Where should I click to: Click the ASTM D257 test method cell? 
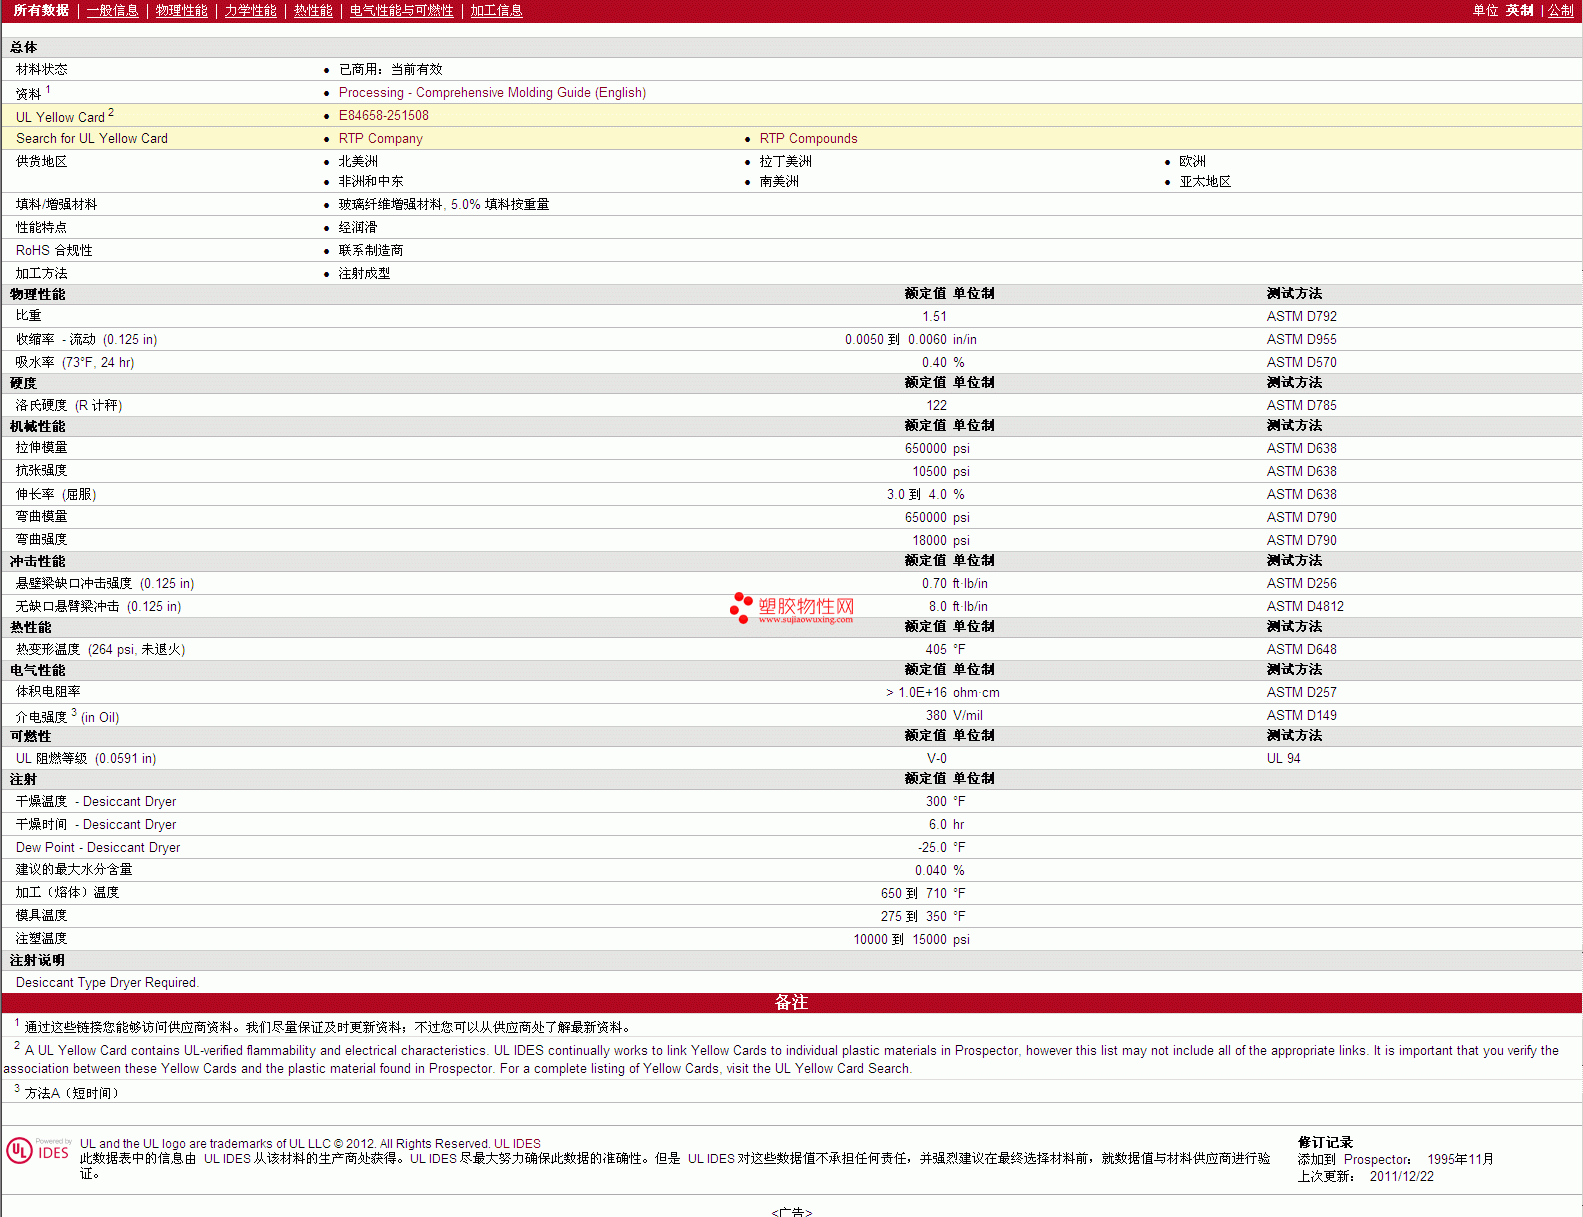coord(1302,692)
